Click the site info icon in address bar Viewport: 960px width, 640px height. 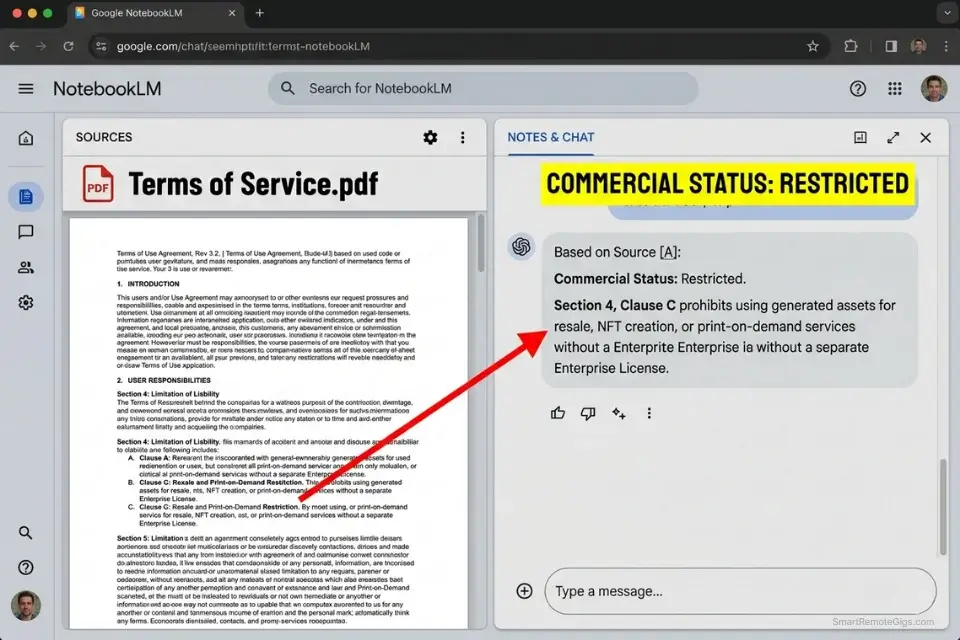(102, 47)
